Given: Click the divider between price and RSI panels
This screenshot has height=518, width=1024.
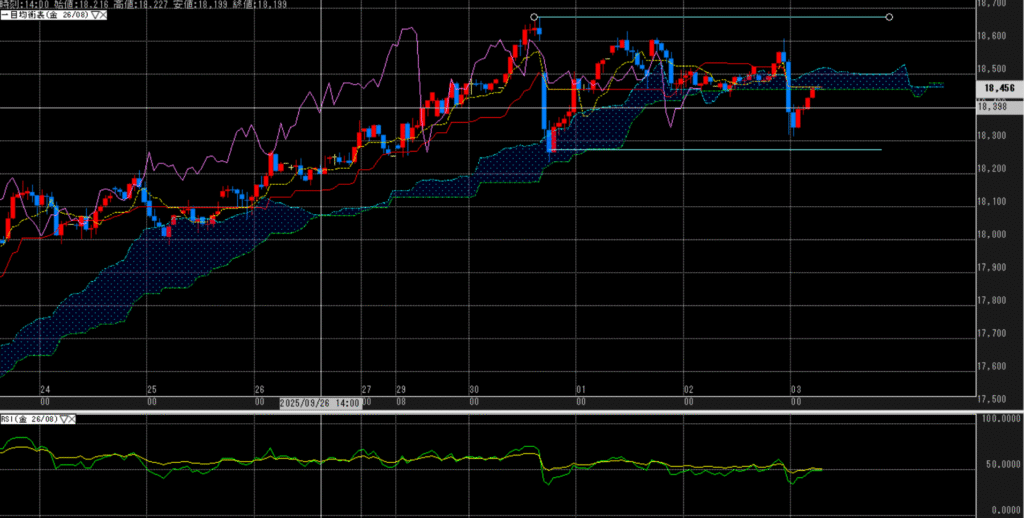Looking at the screenshot, I should pyautogui.click(x=512, y=410).
